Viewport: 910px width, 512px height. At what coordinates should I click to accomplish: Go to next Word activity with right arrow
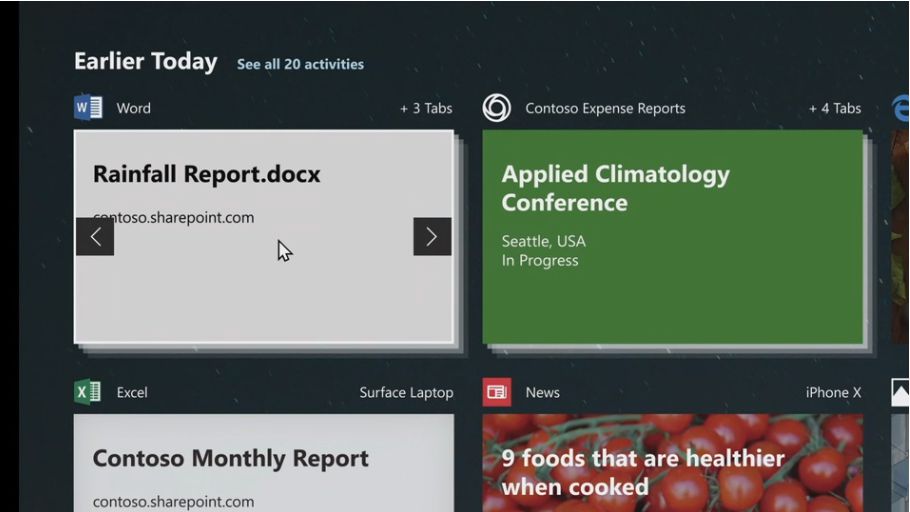coord(432,236)
